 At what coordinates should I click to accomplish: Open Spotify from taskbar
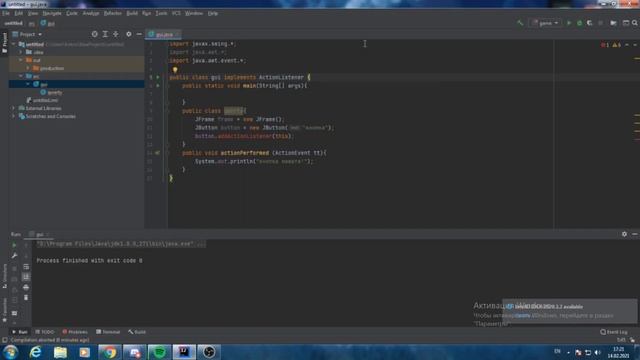click(159, 352)
